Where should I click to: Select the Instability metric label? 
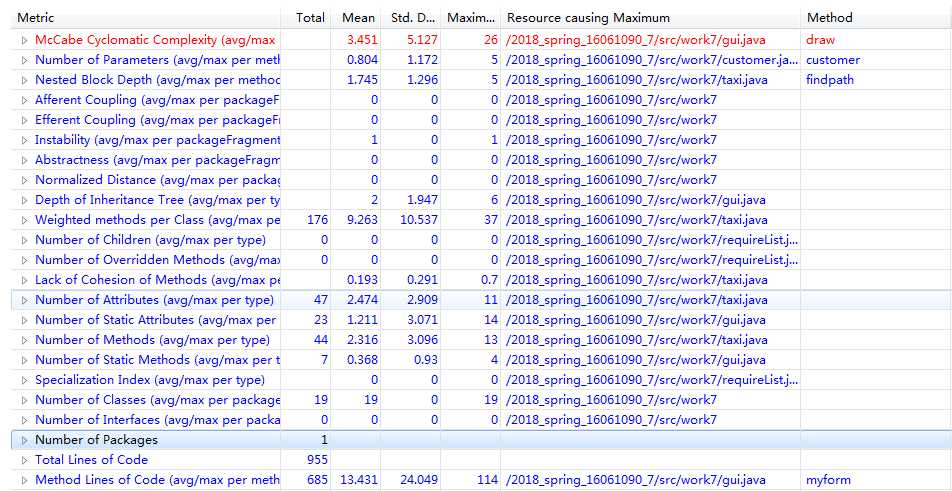tap(158, 140)
